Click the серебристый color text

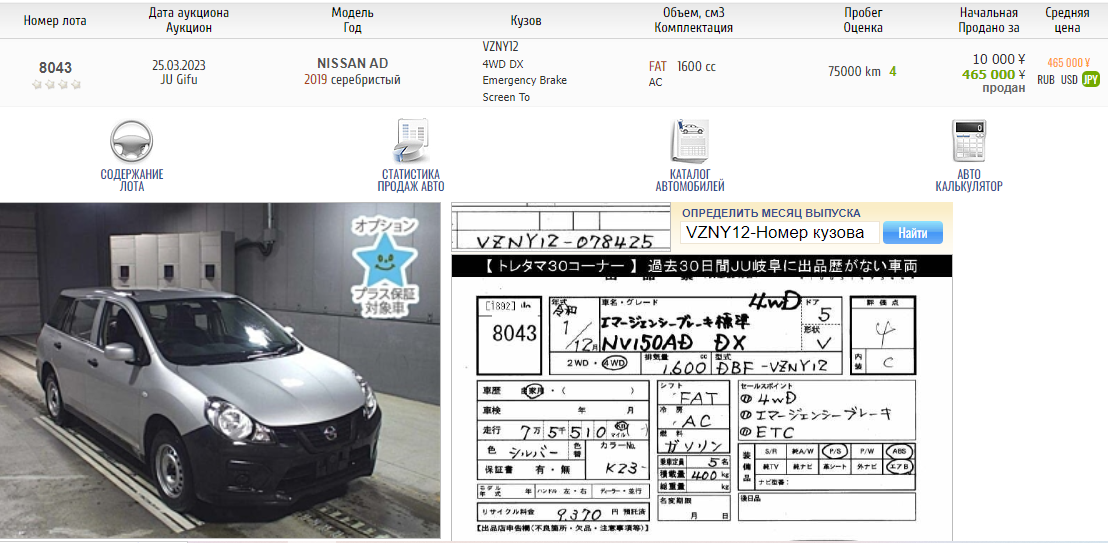366,80
